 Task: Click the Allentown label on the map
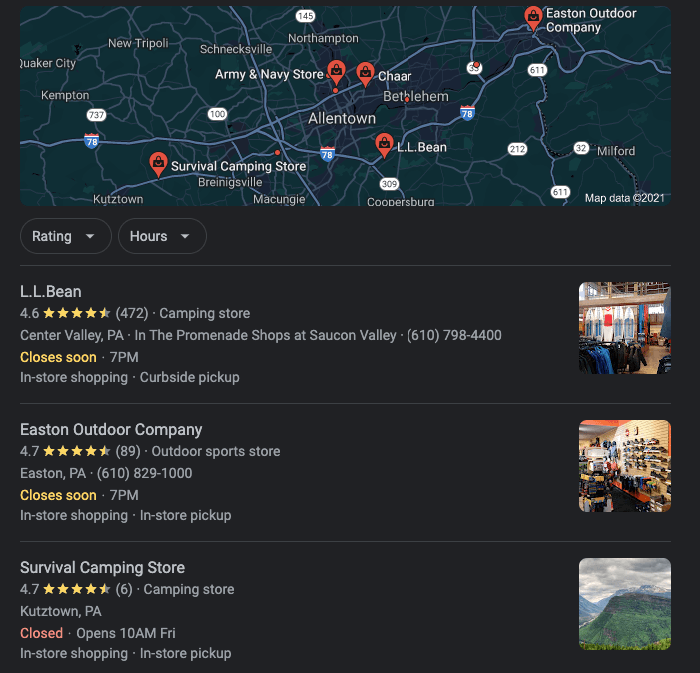click(342, 118)
